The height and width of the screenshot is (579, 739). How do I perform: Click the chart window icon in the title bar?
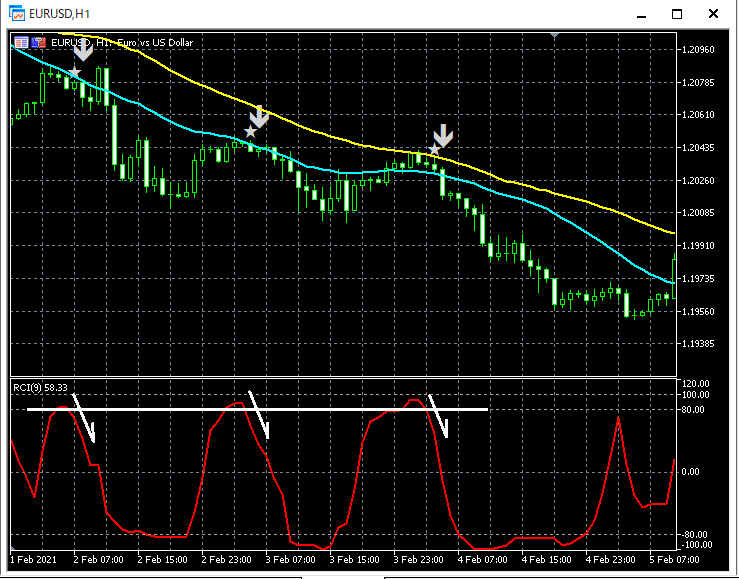coord(17,13)
